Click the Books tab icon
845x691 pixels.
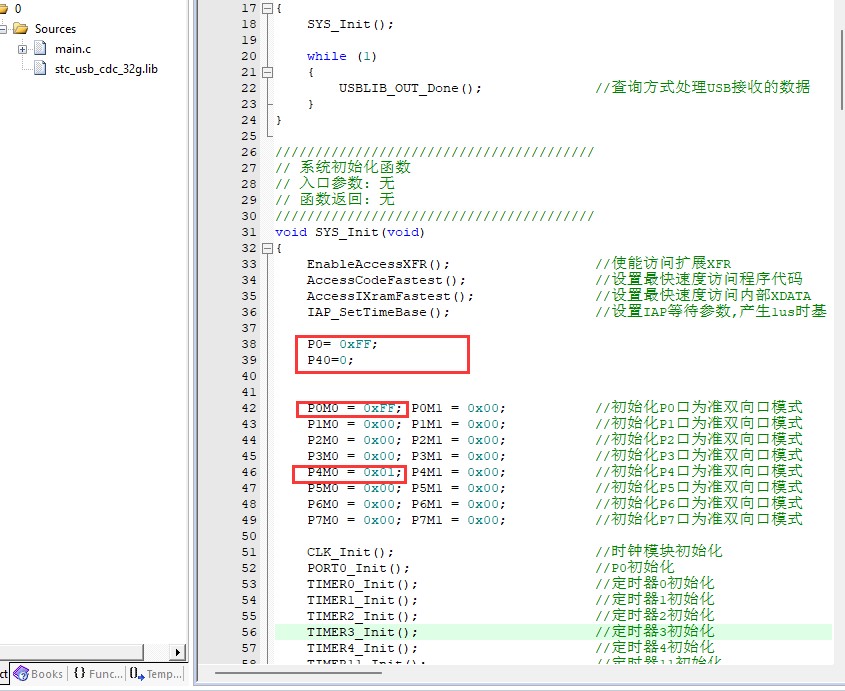coord(21,674)
